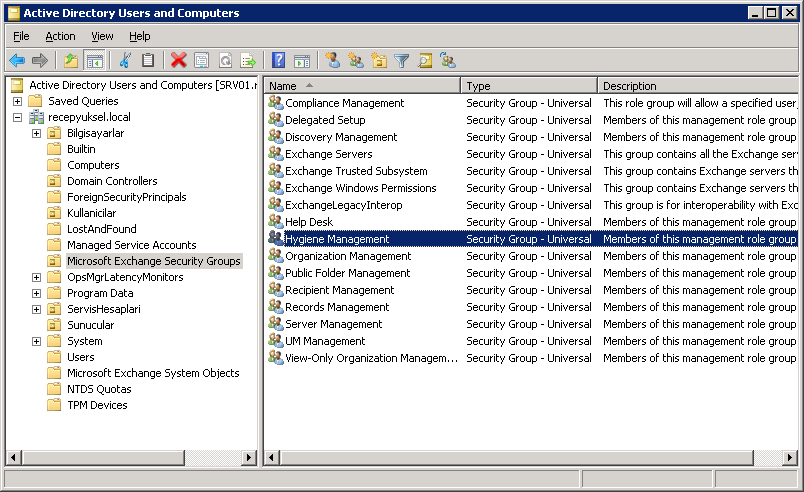Select Exchange Trusted Subsystem group
Viewport: 804px width, 492px height.
(x=356, y=171)
